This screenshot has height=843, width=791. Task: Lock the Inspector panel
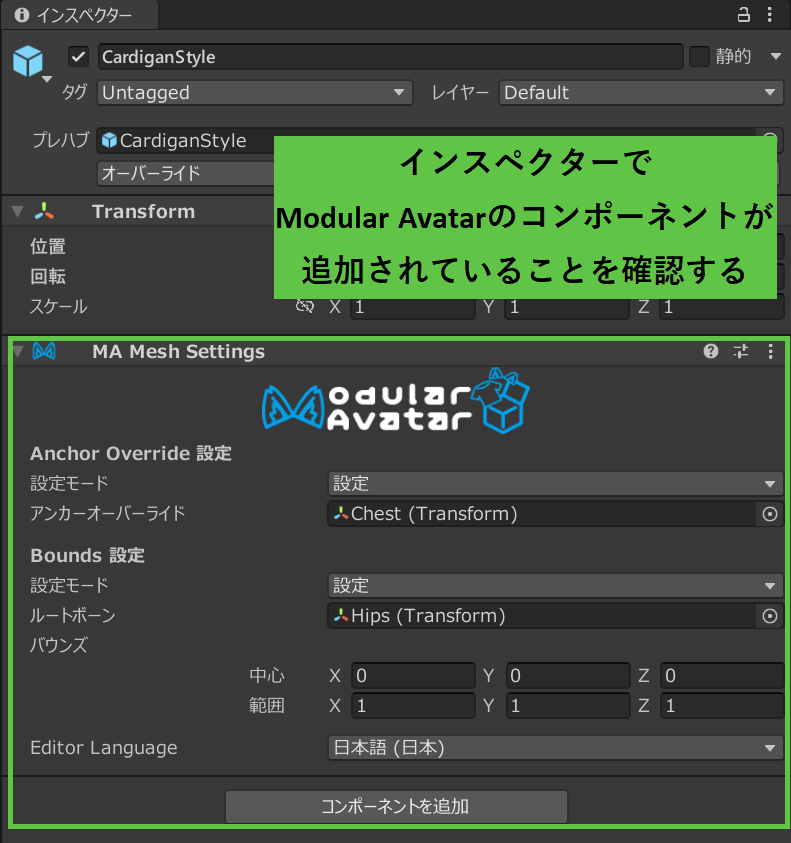coord(743,15)
